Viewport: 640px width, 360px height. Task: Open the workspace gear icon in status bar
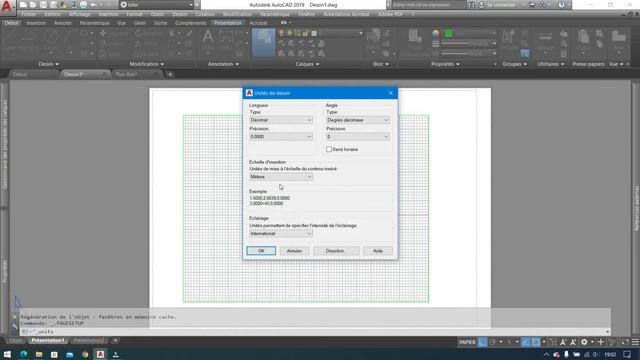[x=584, y=342]
